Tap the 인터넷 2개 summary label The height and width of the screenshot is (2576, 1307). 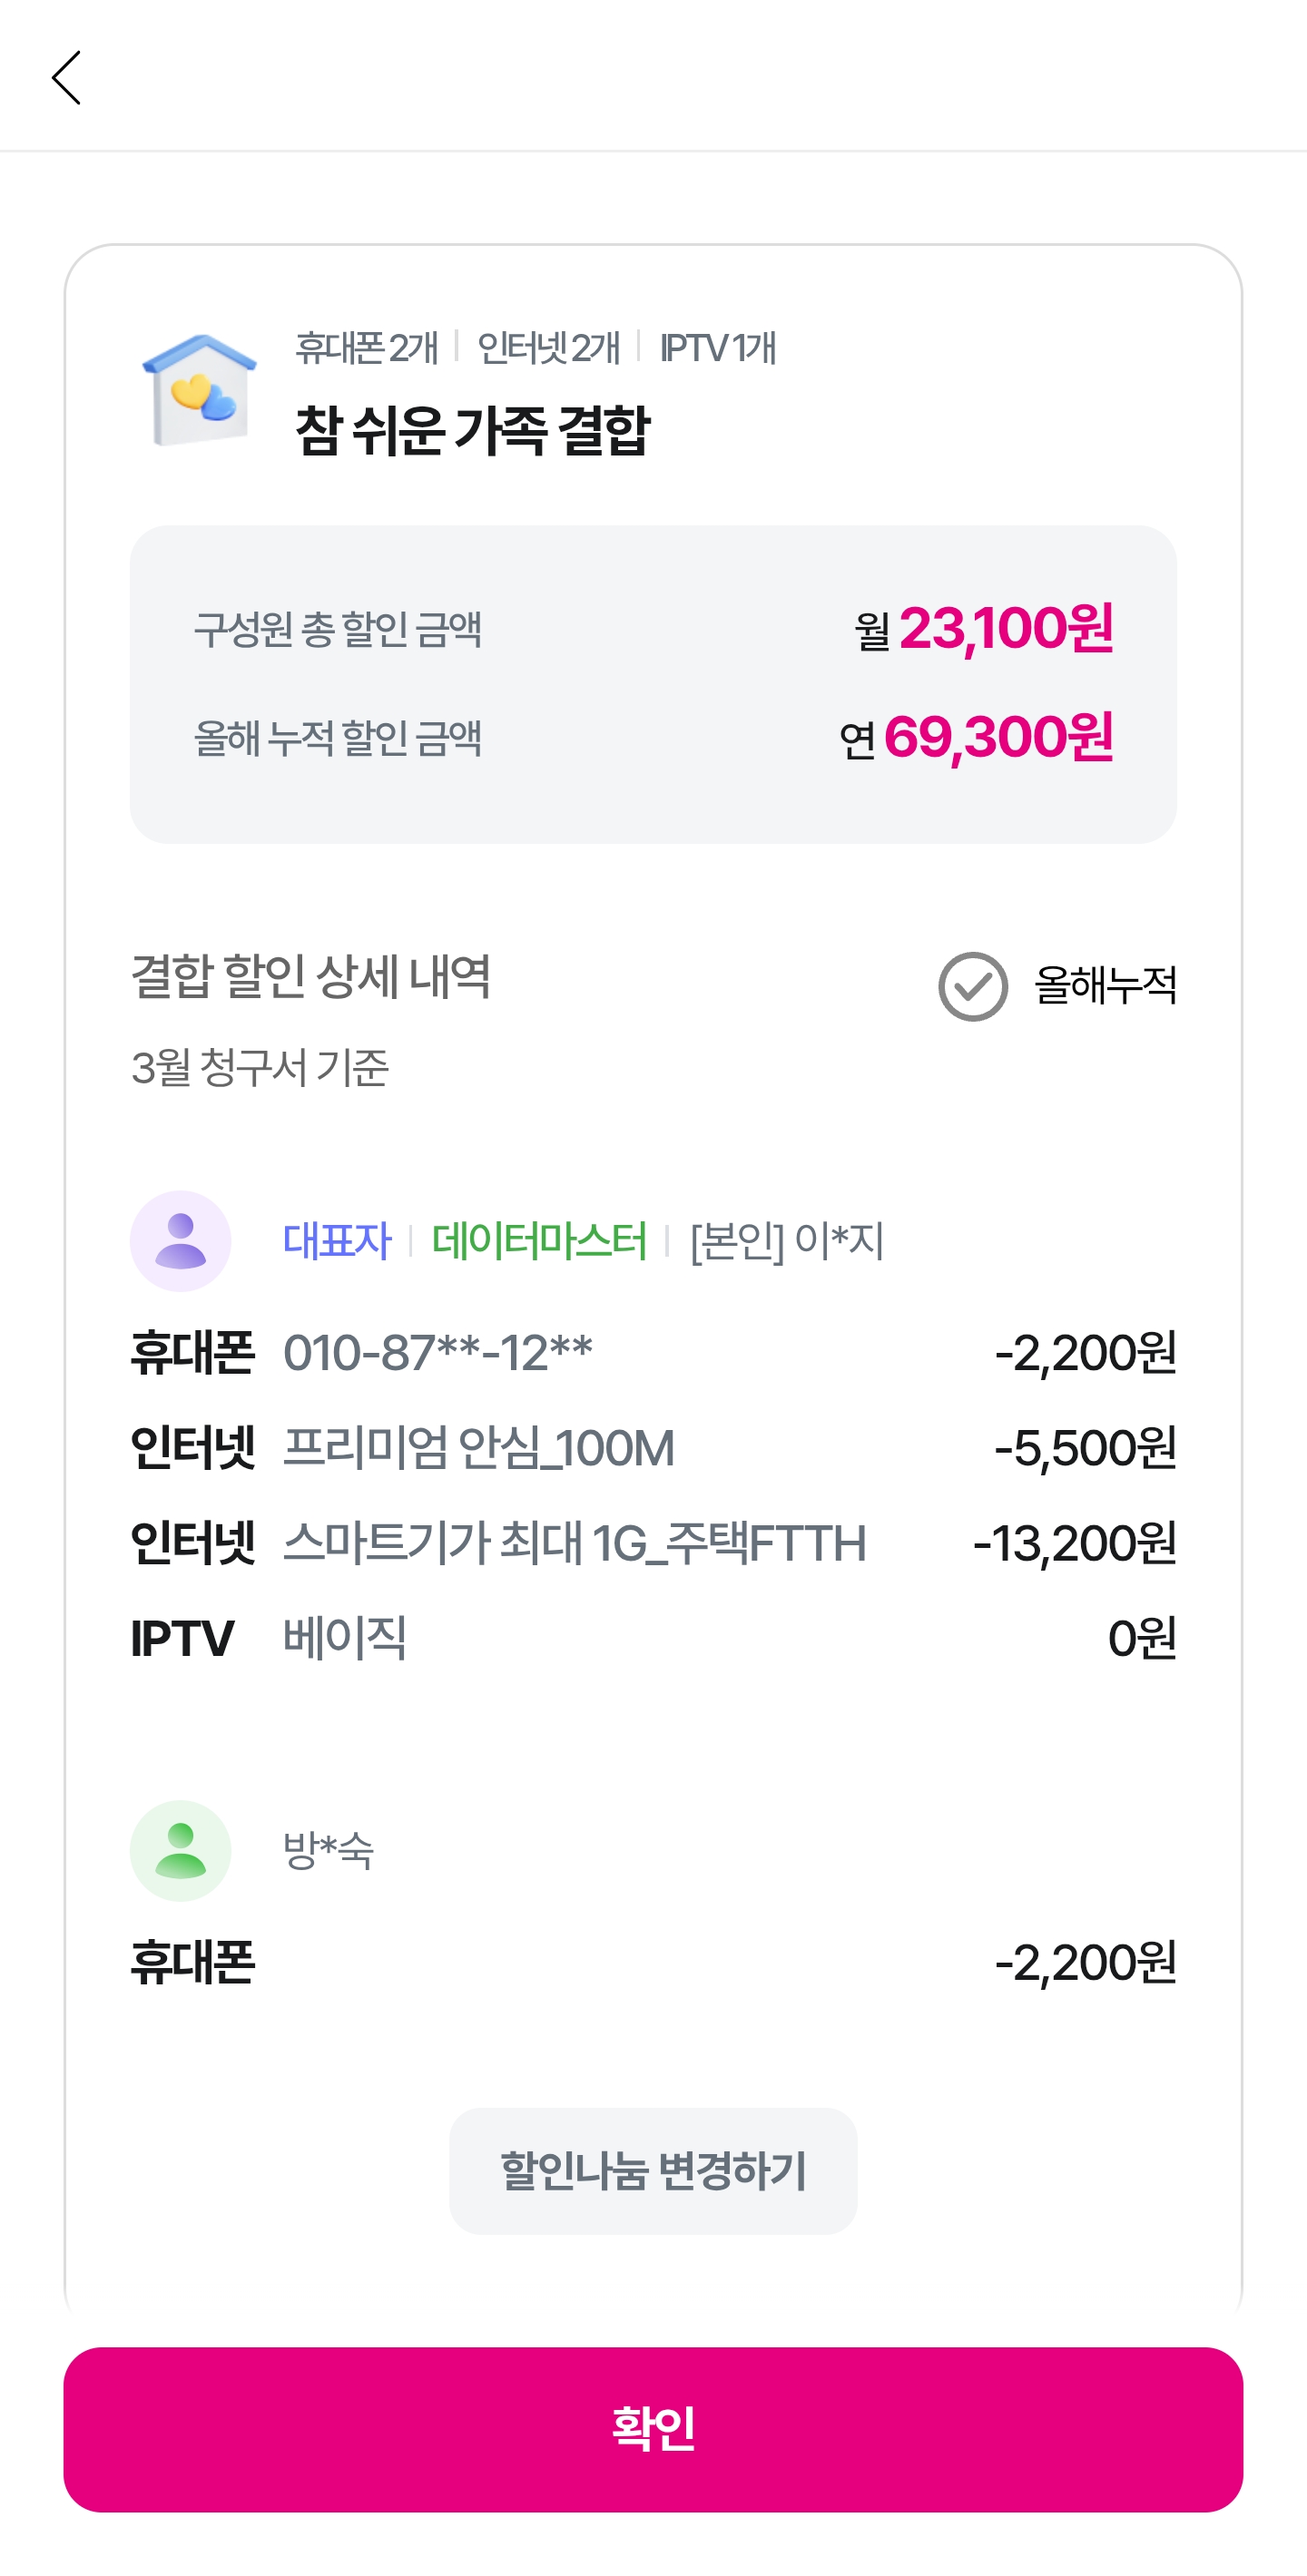[548, 348]
